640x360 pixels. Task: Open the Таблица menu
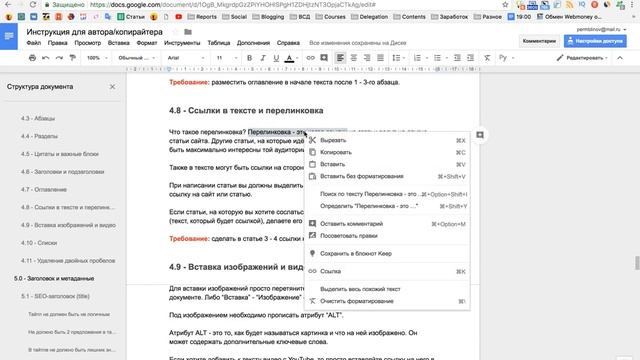coord(219,43)
